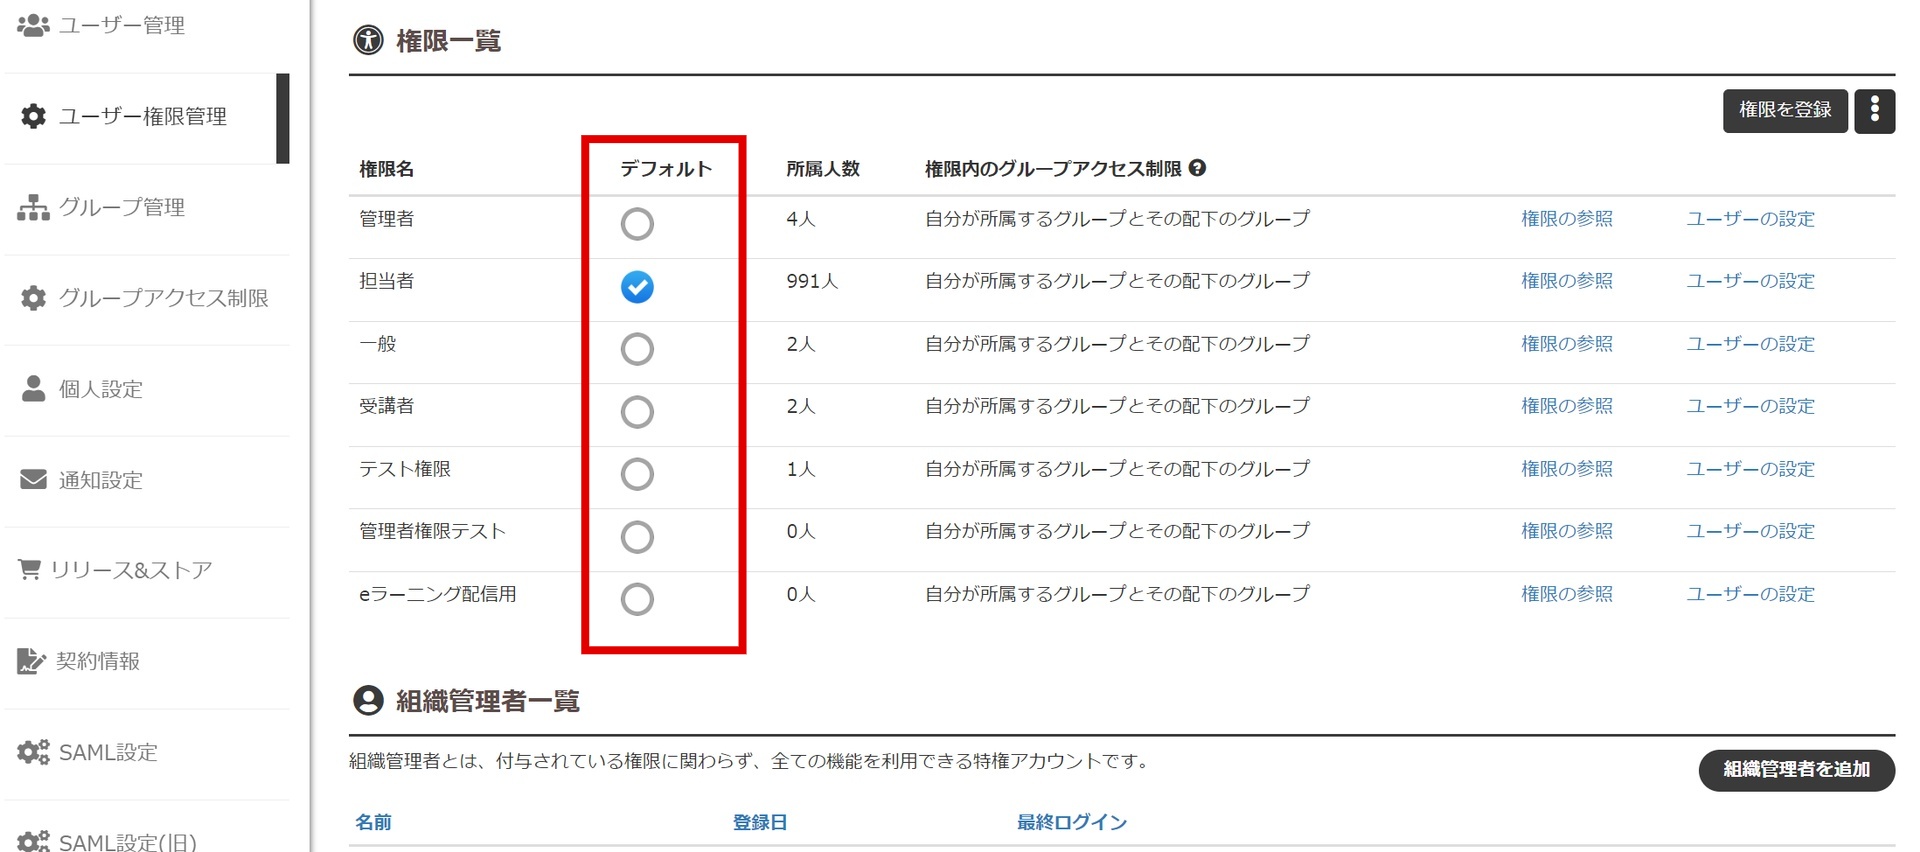Click the 担当者 permission name cell

(387, 281)
